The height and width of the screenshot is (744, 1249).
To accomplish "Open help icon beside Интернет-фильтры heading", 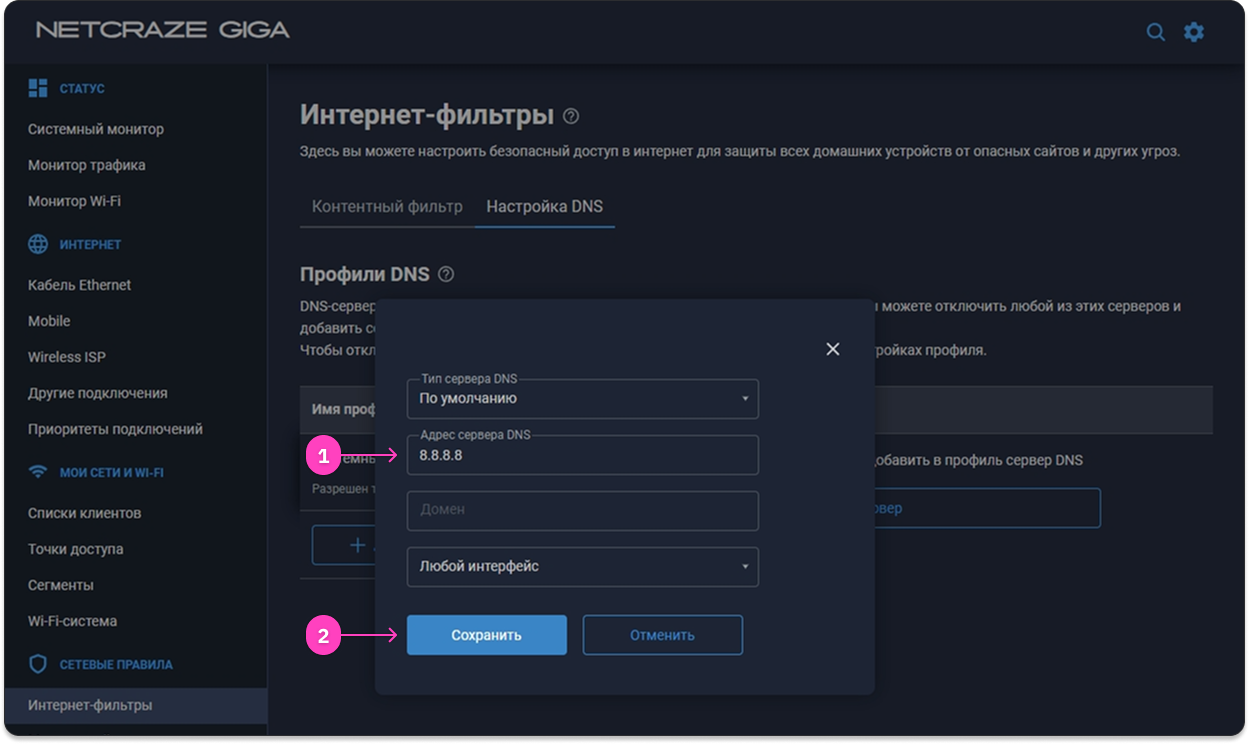I will click(571, 116).
